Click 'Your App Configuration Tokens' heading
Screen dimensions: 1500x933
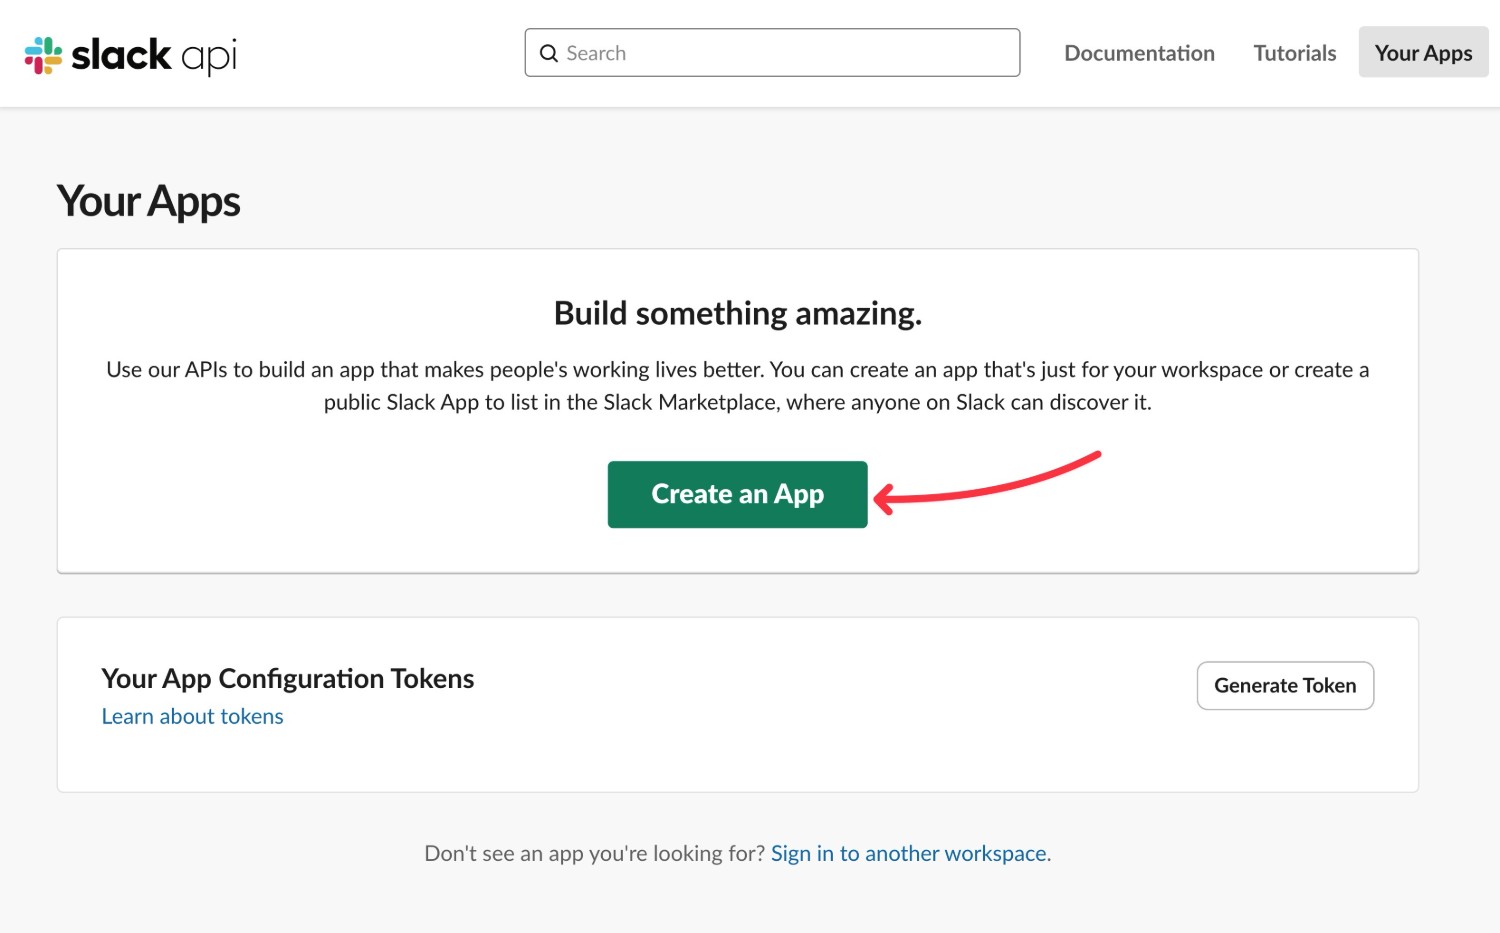(x=288, y=679)
